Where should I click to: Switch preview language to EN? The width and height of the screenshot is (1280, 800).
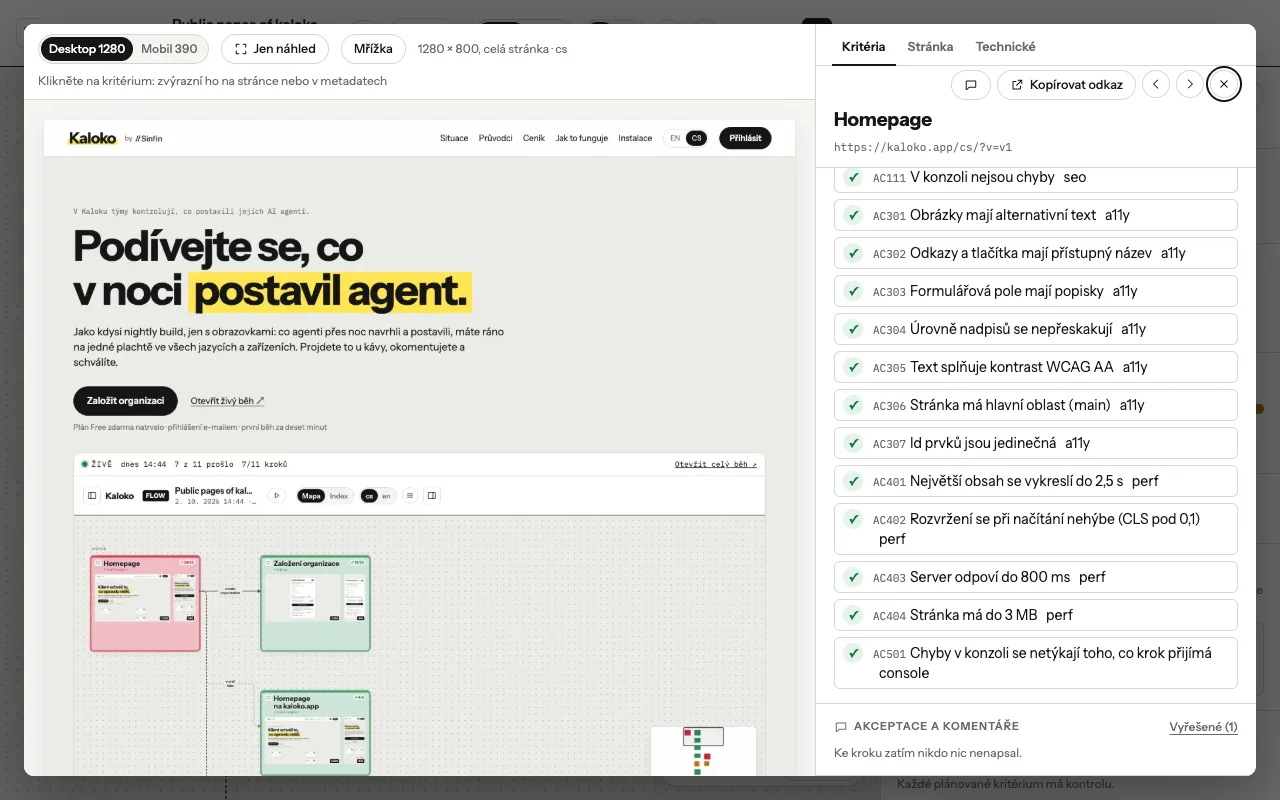[x=675, y=138]
